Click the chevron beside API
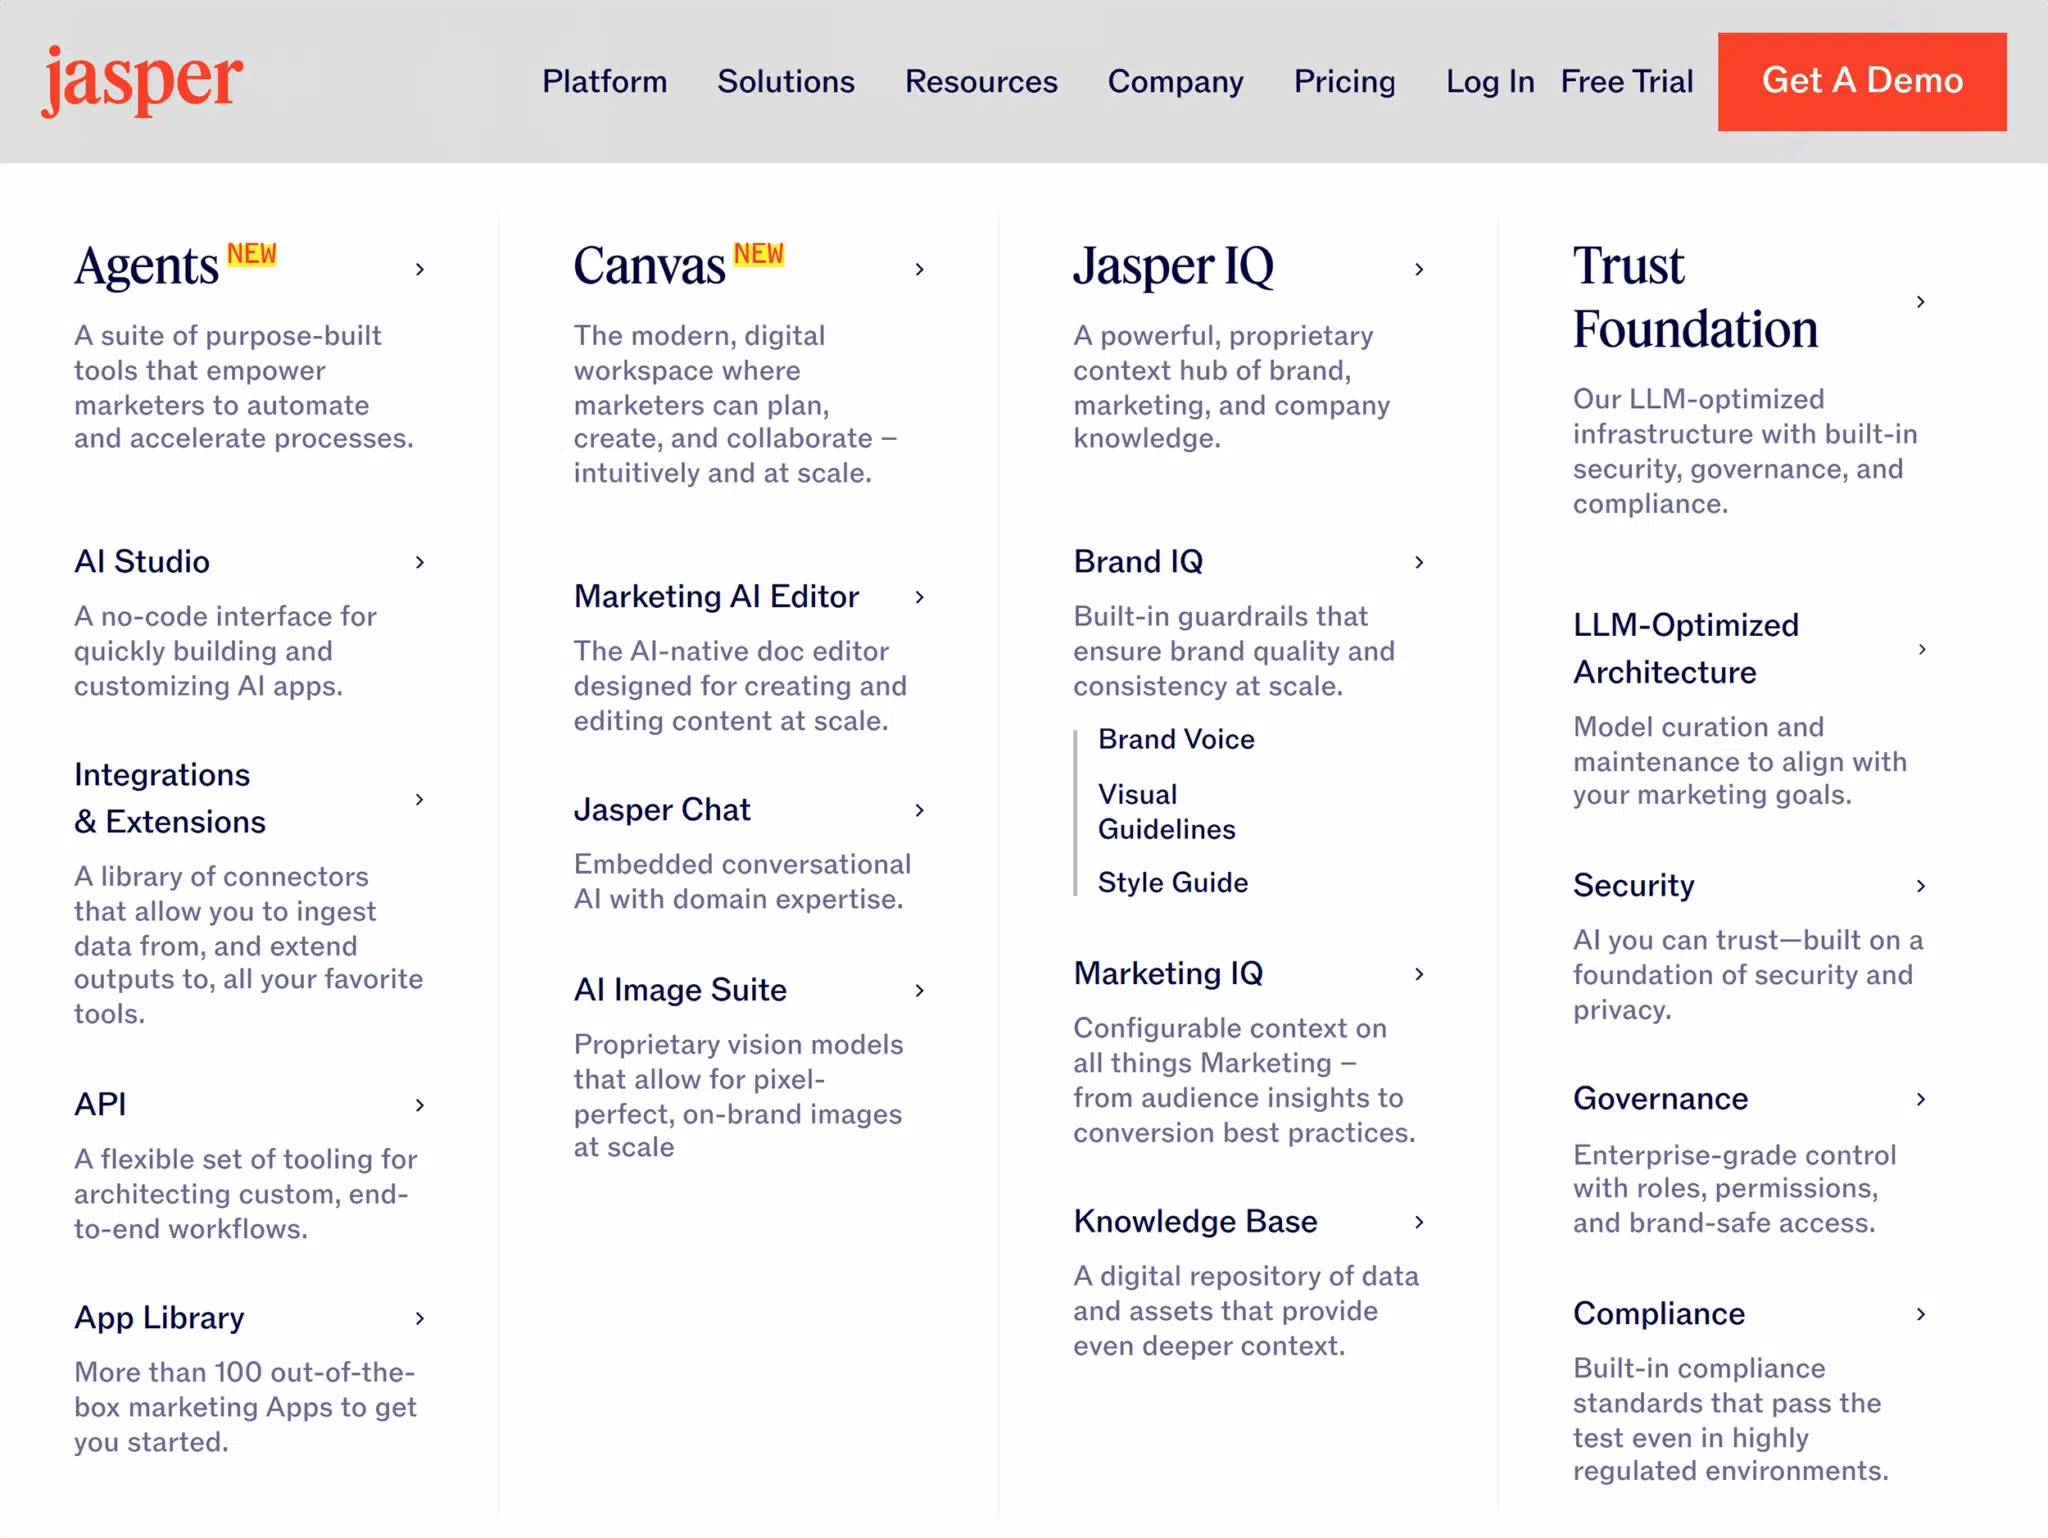Image resolution: width=2048 pixels, height=1538 pixels. pos(420,1105)
